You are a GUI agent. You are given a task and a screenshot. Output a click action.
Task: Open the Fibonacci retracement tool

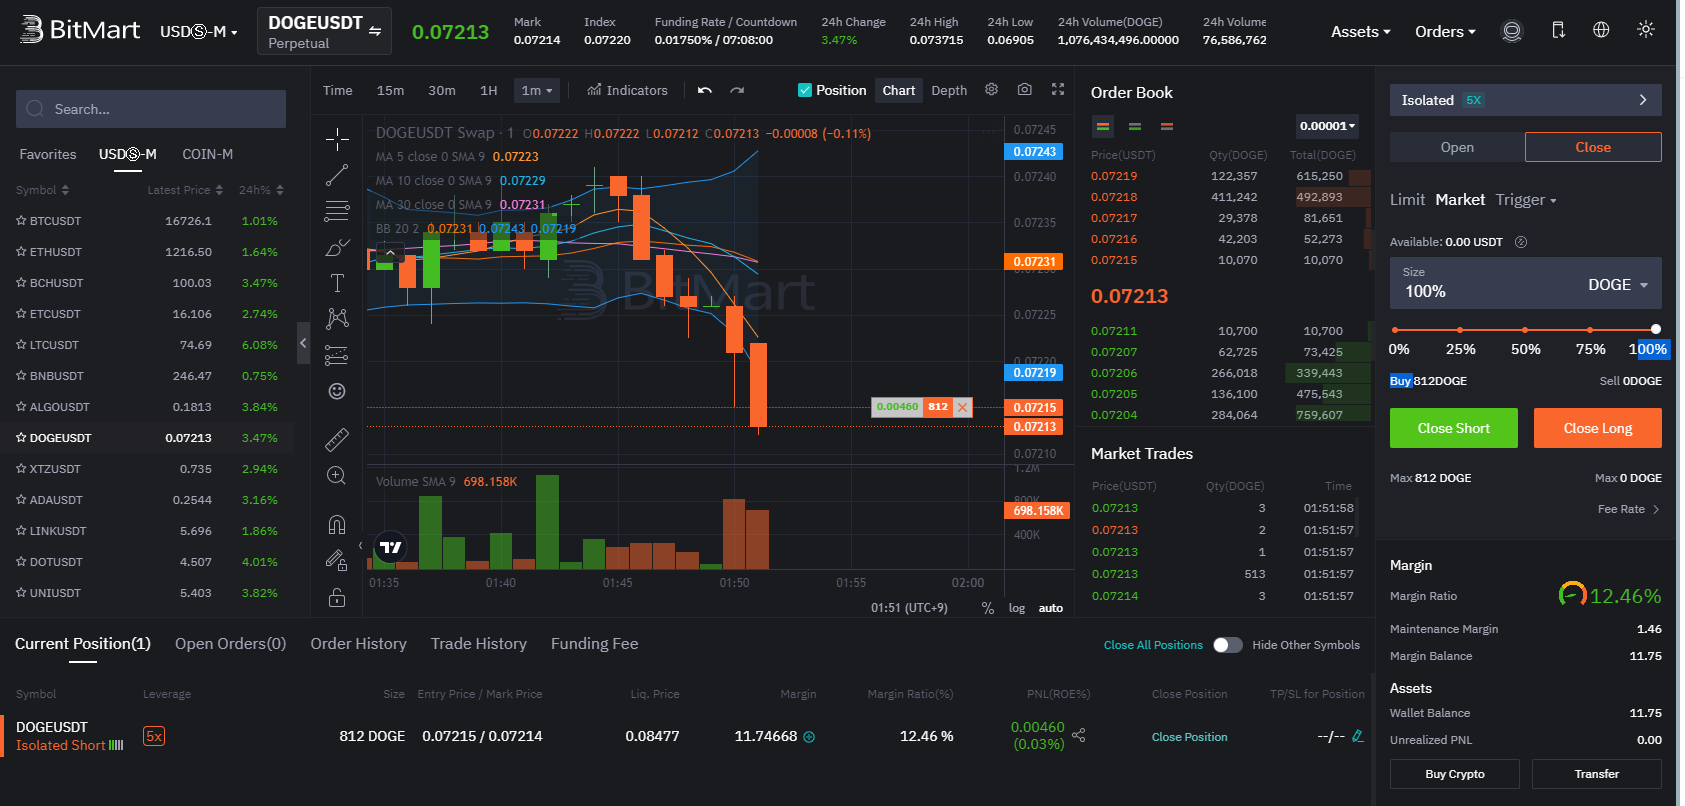click(x=337, y=211)
